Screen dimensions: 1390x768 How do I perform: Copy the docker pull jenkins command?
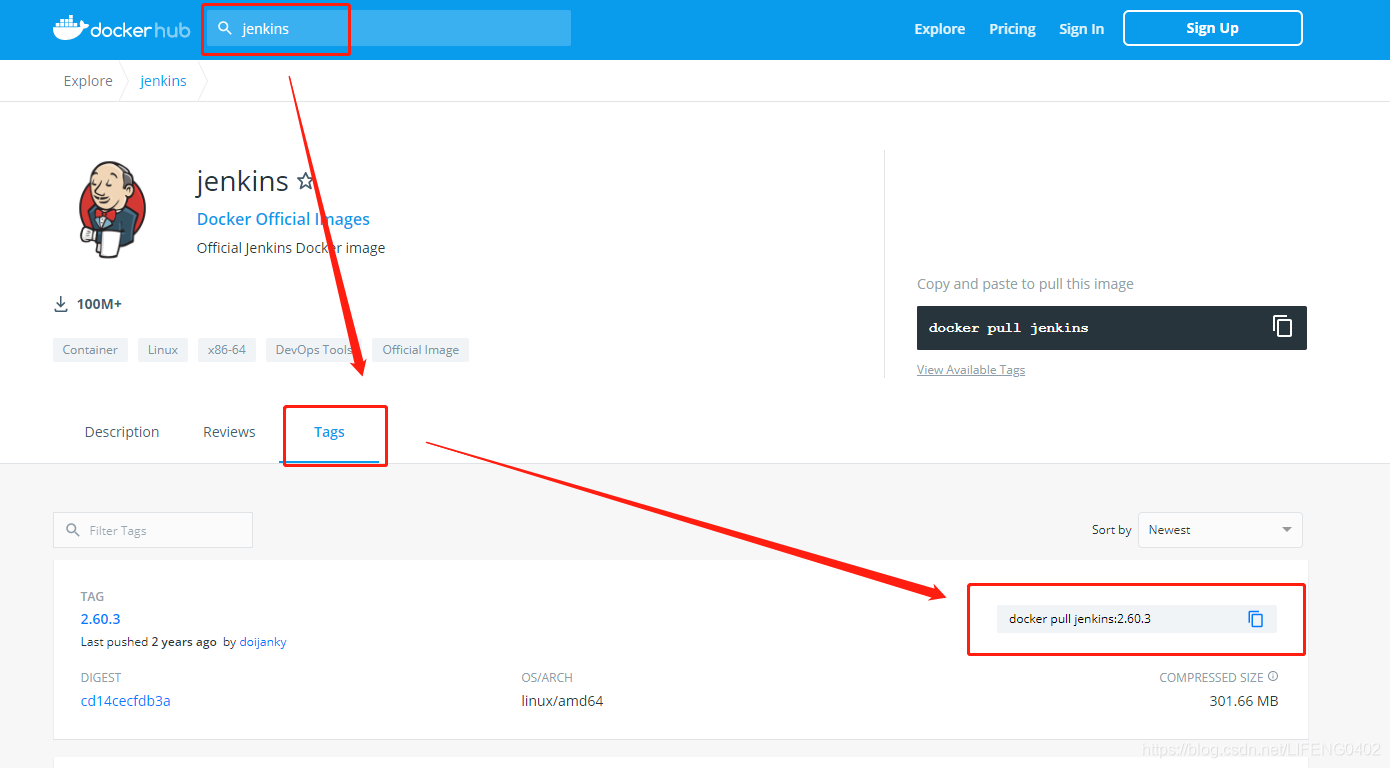coord(1282,327)
